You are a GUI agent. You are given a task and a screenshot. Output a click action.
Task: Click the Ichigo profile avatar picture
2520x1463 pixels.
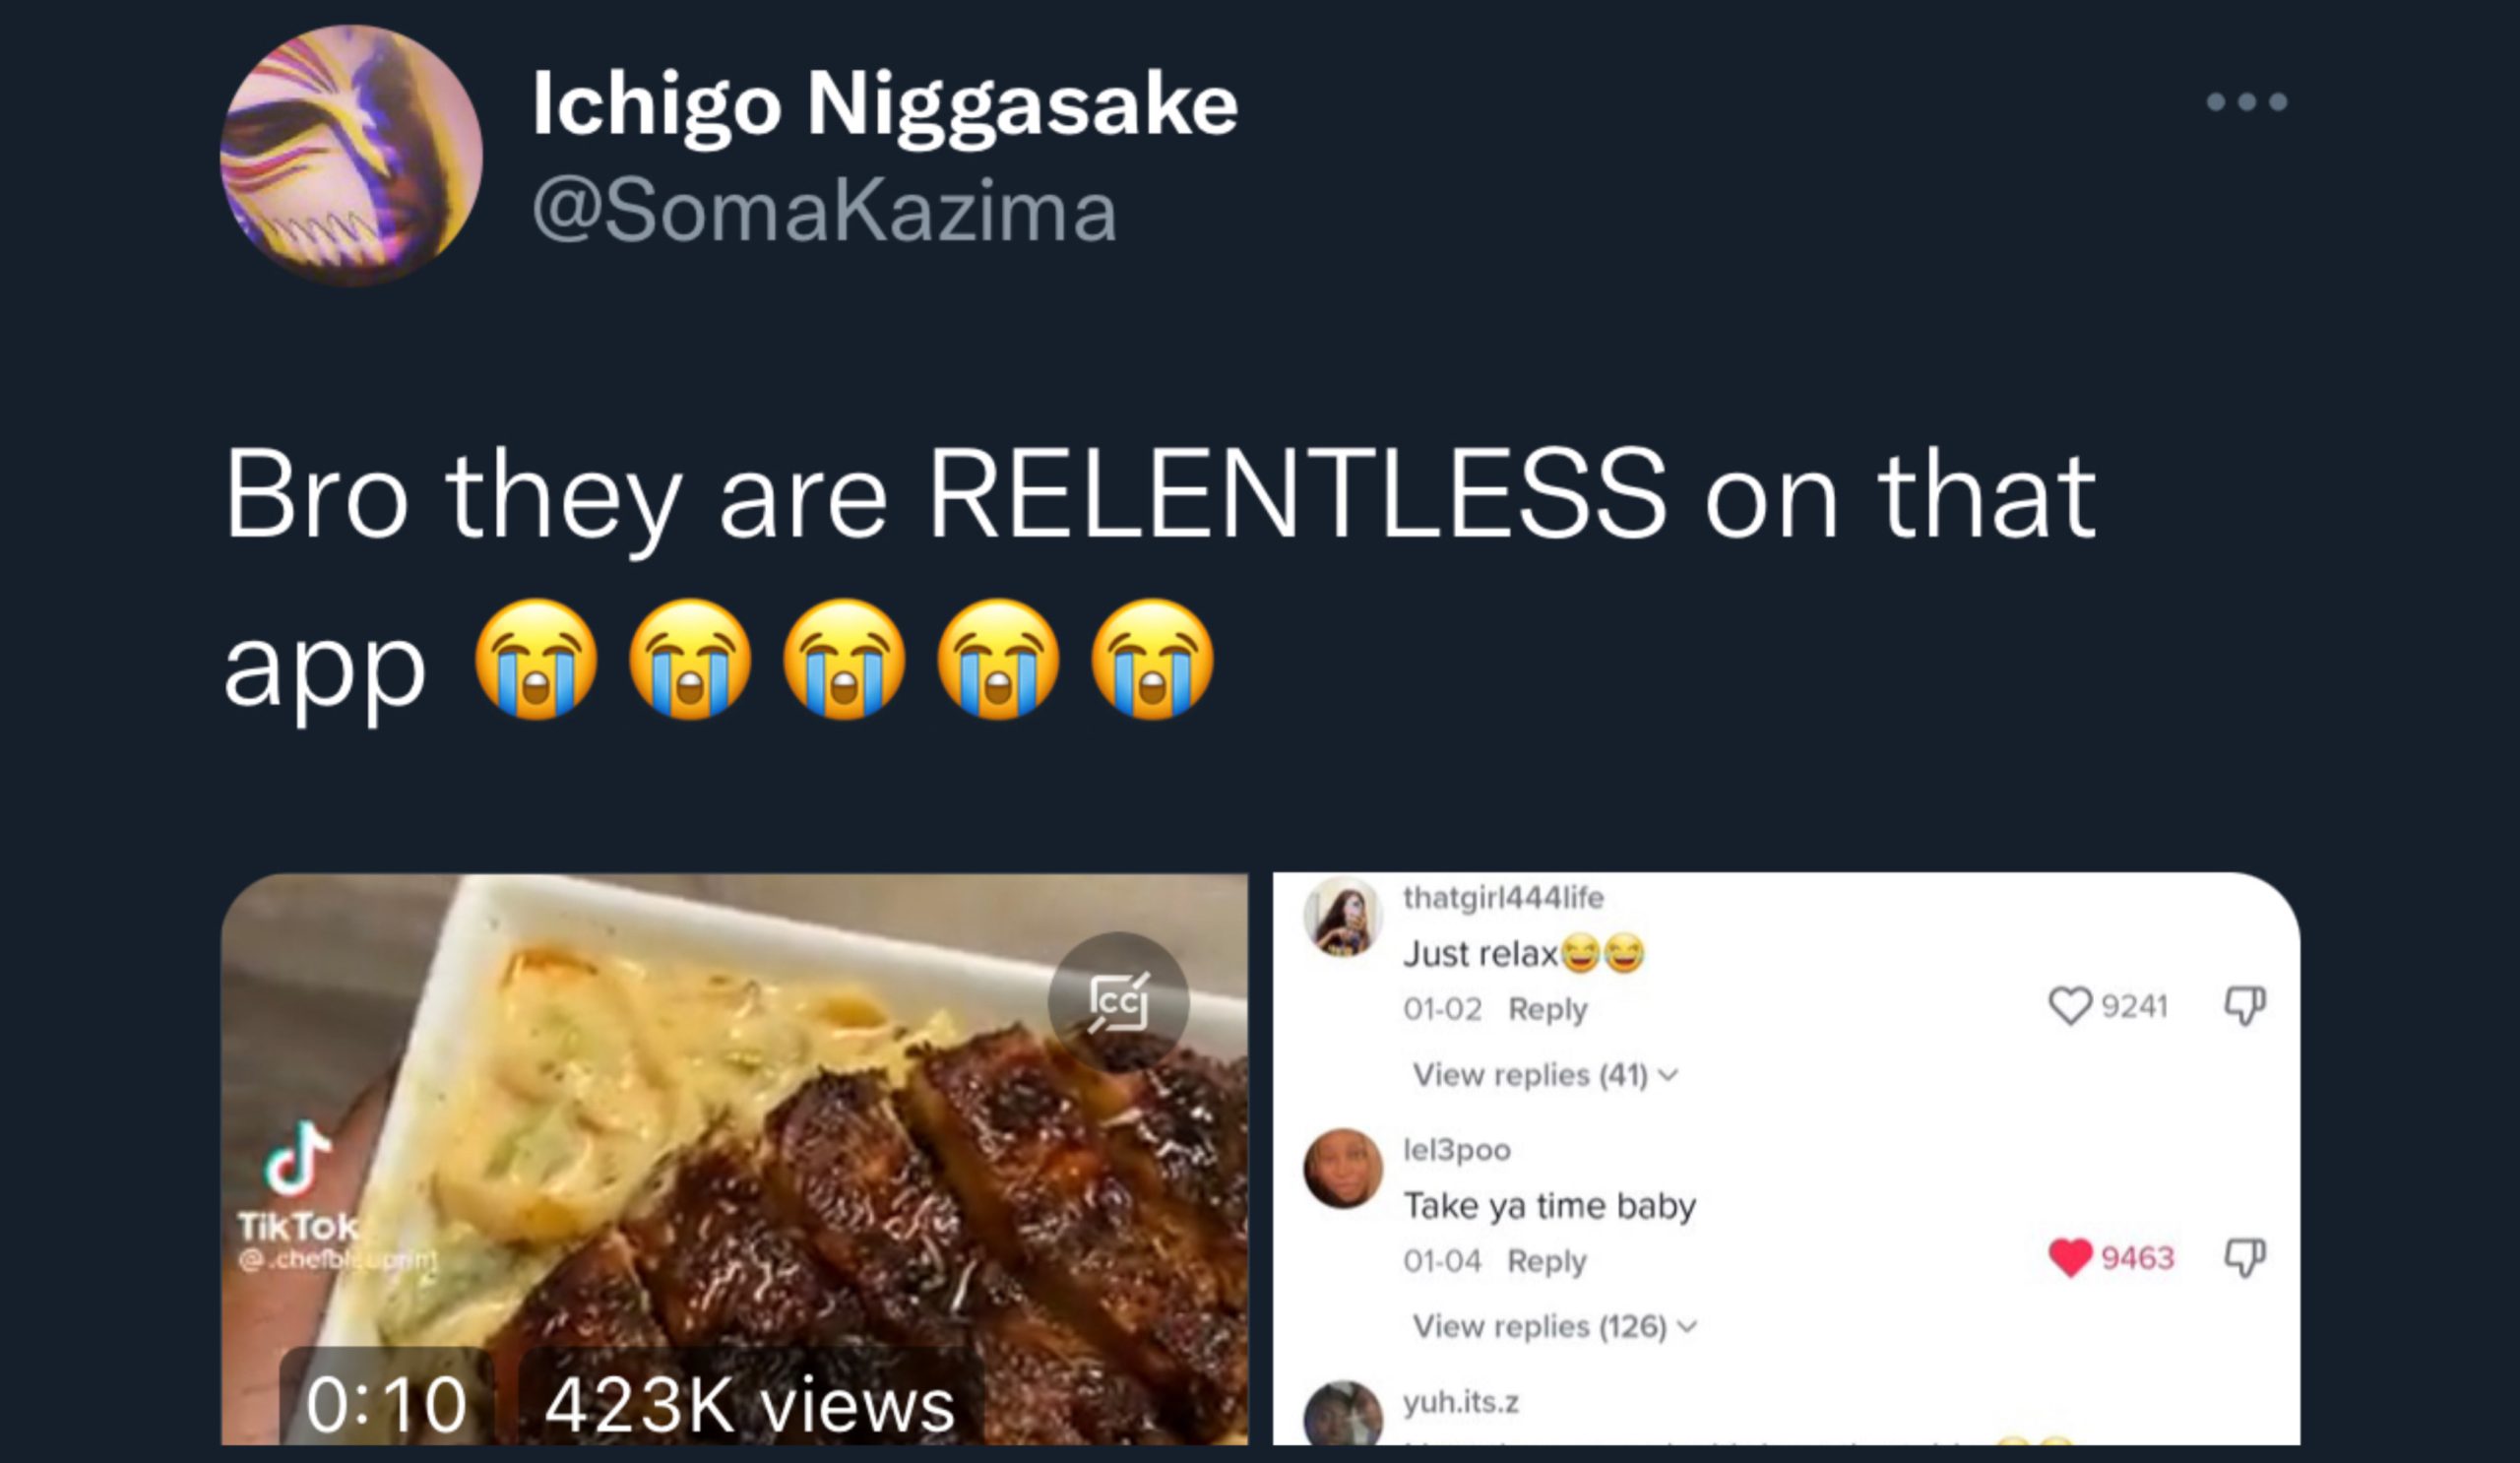[351, 156]
